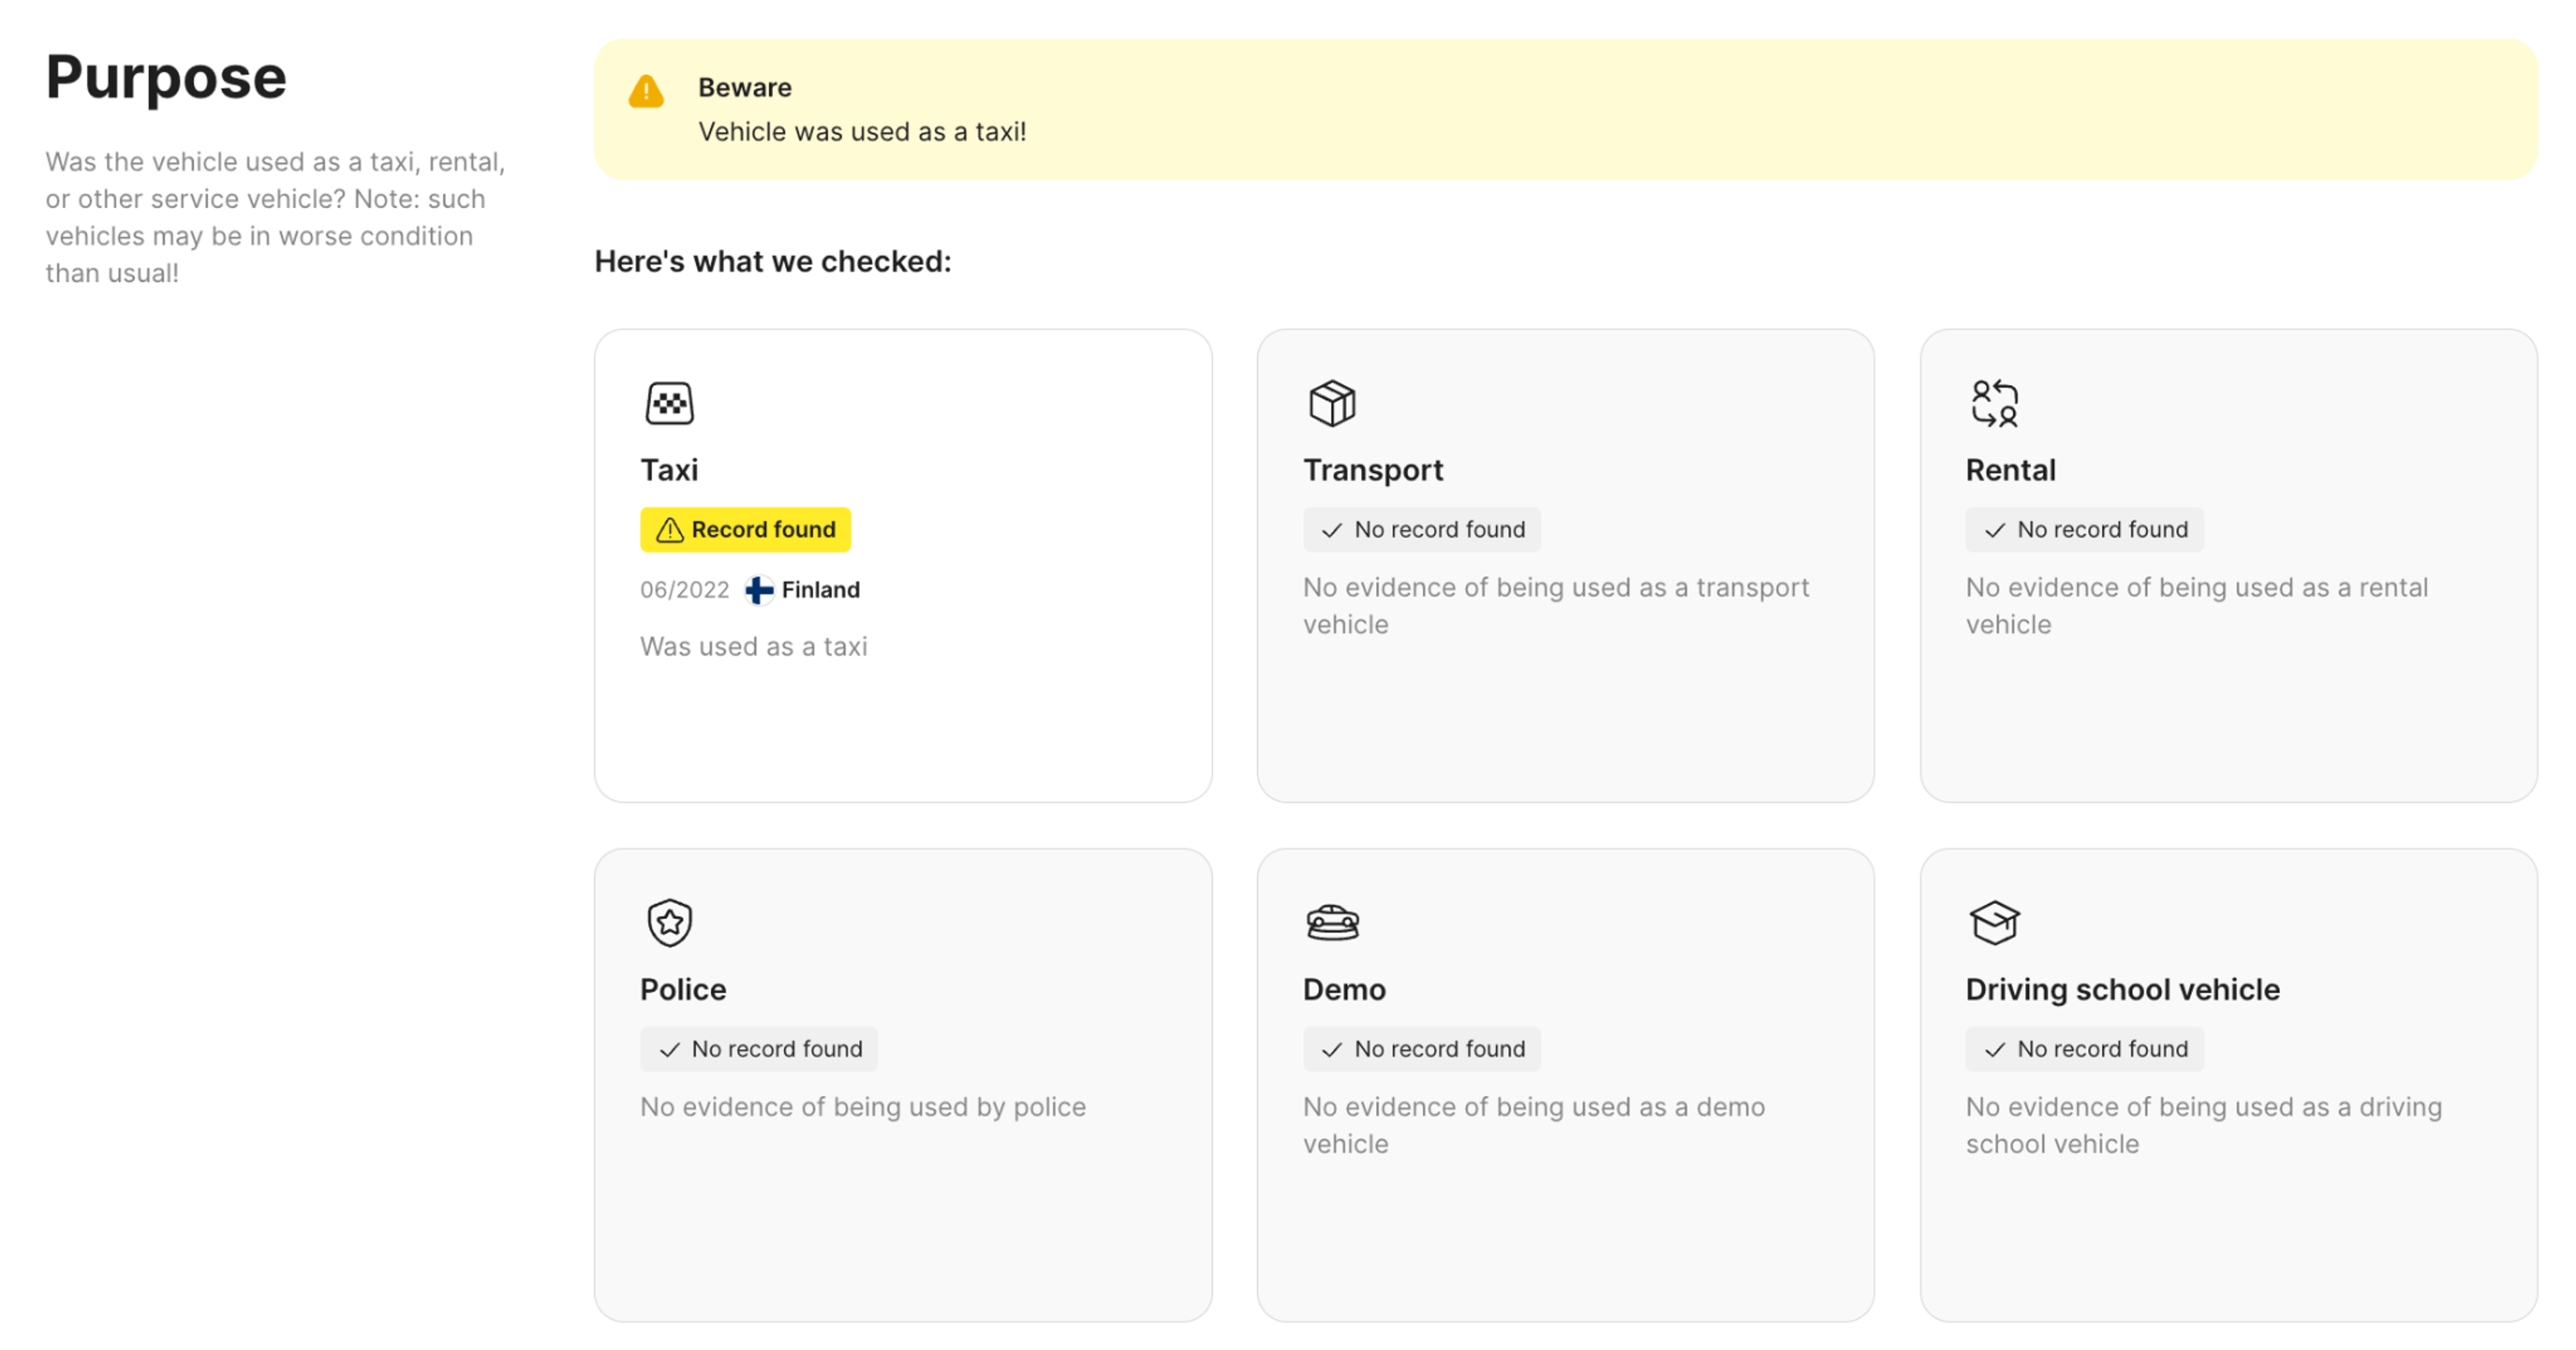Click Police's No record found badge
Viewport: 2576px width, 1350px height.
pos(758,1048)
